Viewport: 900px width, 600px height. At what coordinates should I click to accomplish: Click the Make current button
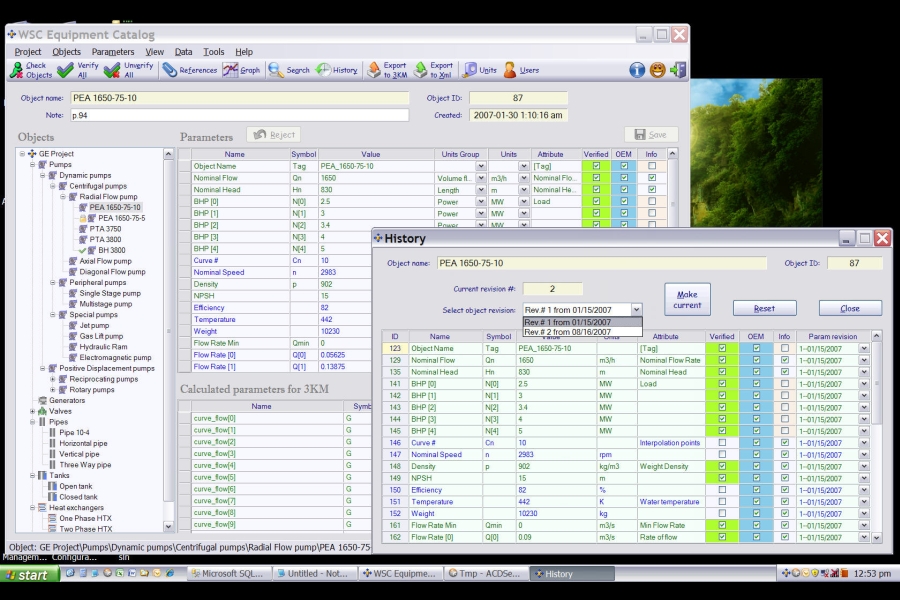[x=687, y=299]
